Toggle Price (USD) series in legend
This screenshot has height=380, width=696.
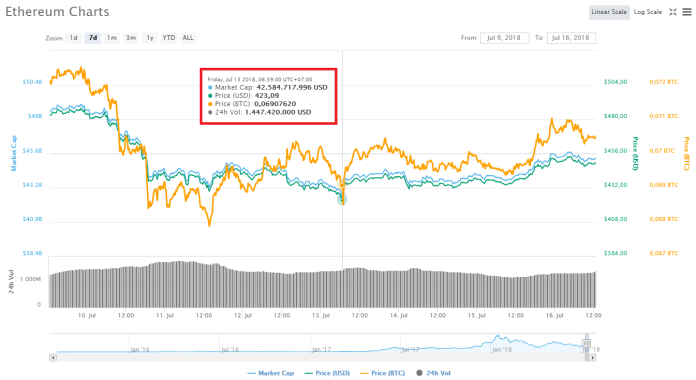pos(327,373)
